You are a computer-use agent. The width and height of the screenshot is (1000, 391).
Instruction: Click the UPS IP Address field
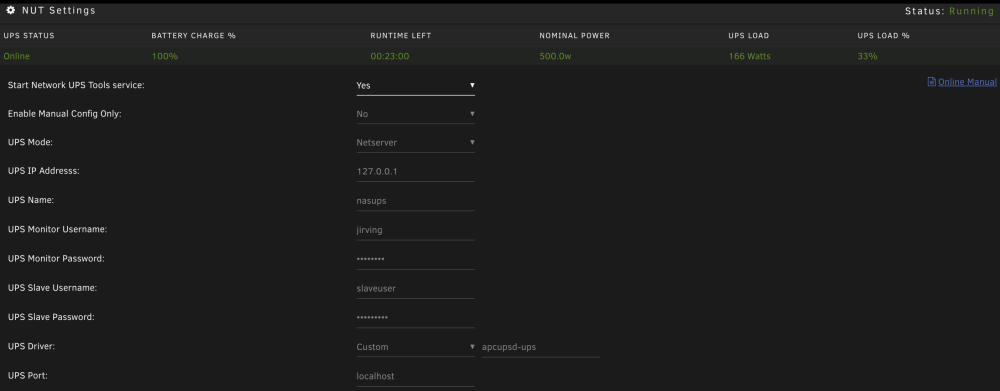(x=415, y=172)
